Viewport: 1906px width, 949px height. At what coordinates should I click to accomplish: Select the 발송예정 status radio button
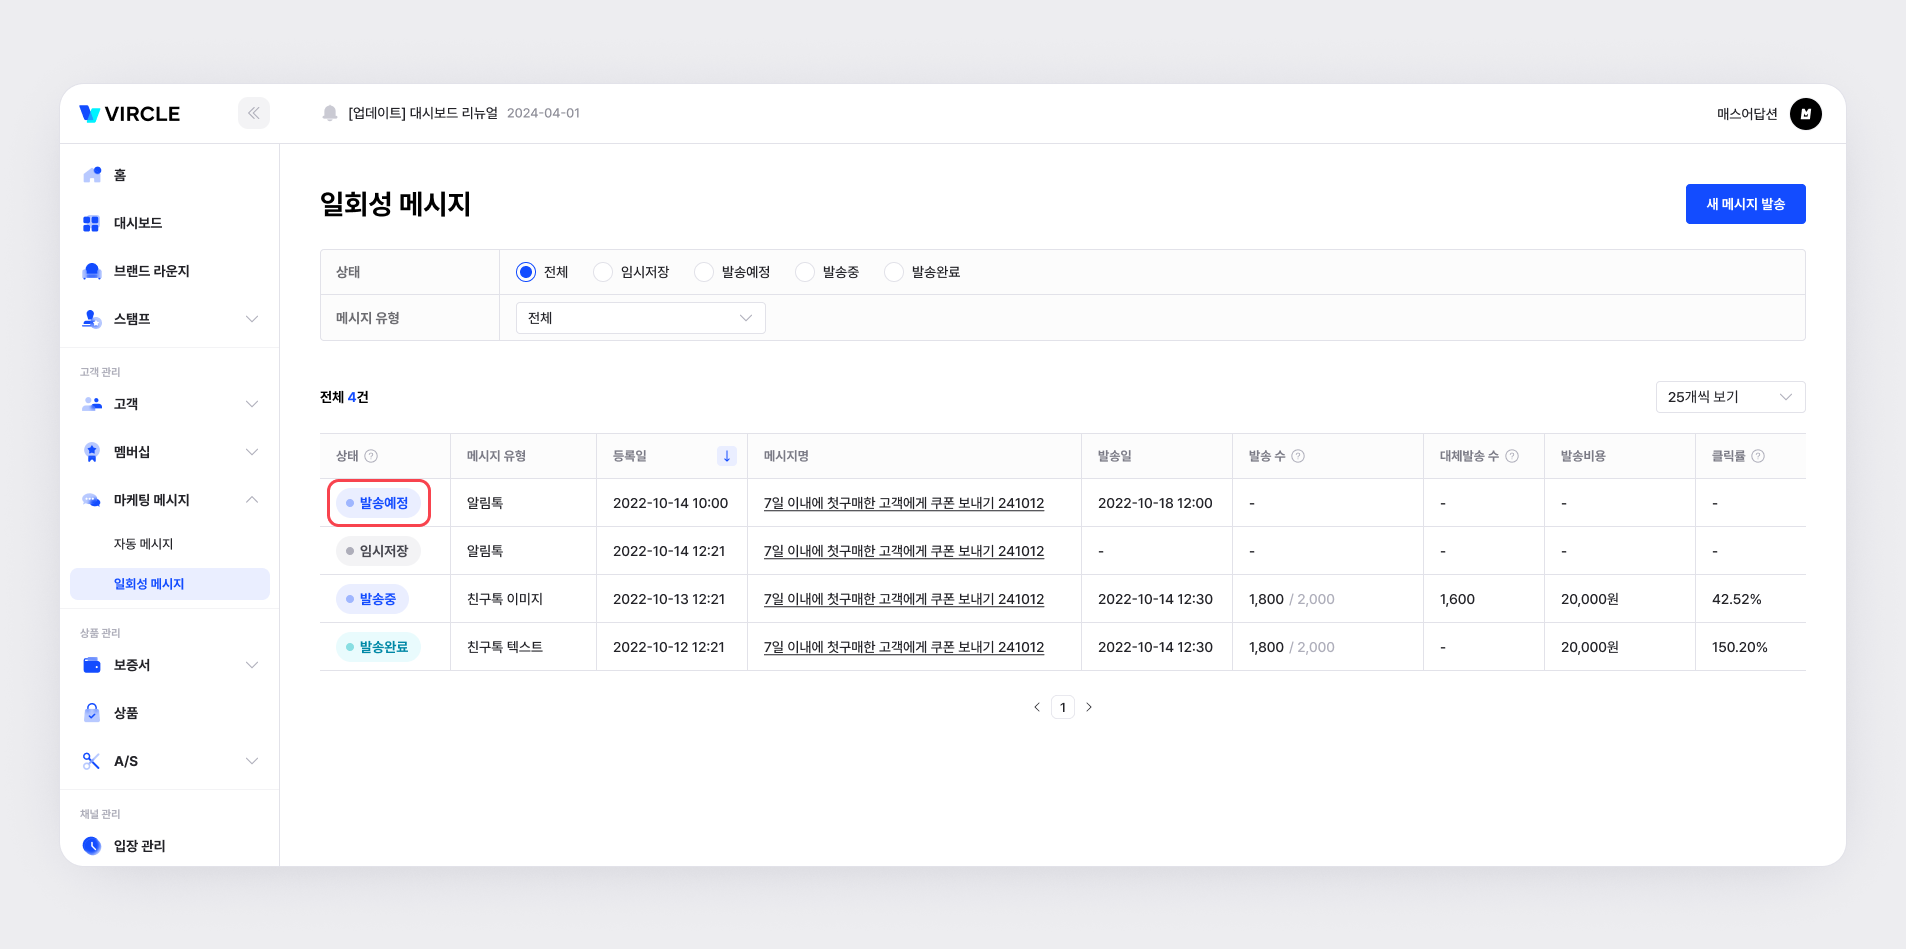[704, 272]
